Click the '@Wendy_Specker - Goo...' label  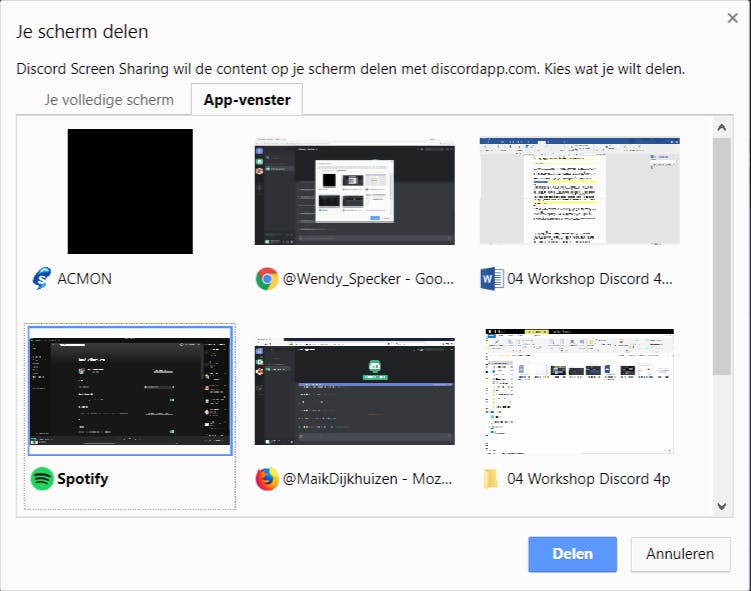tap(368, 279)
